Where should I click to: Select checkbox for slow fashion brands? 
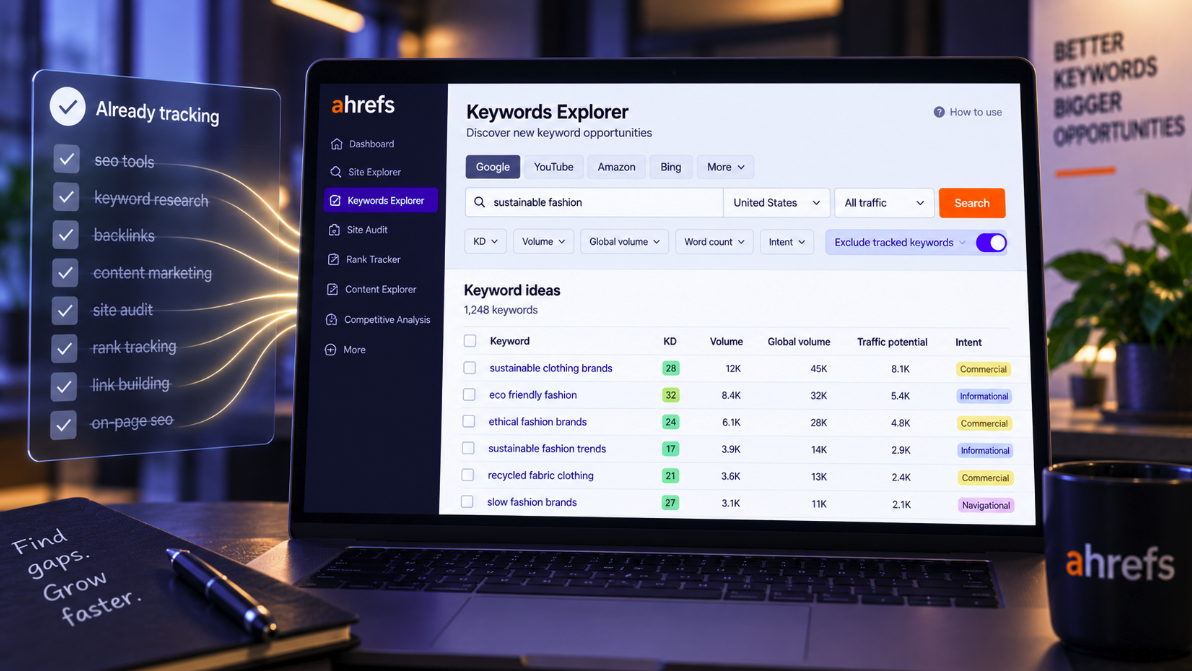(x=467, y=502)
